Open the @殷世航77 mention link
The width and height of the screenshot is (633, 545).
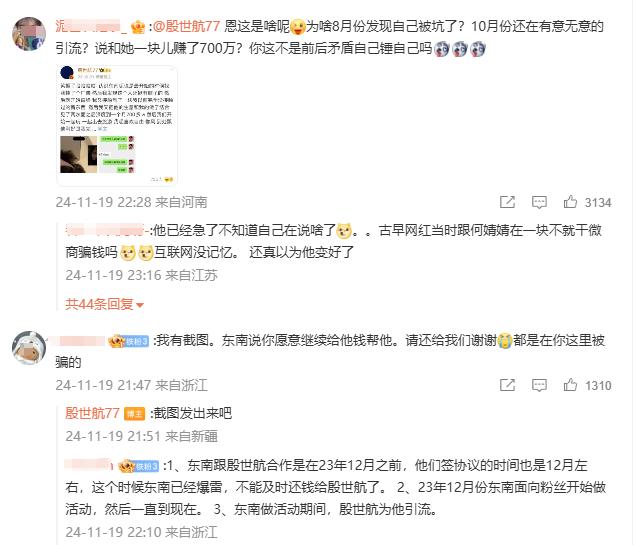tap(186, 27)
